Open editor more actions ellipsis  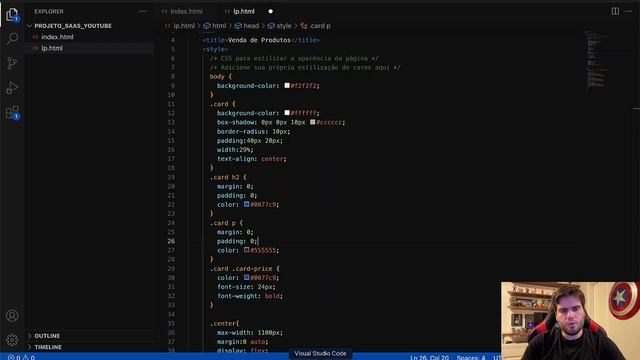[x=629, y=11]
